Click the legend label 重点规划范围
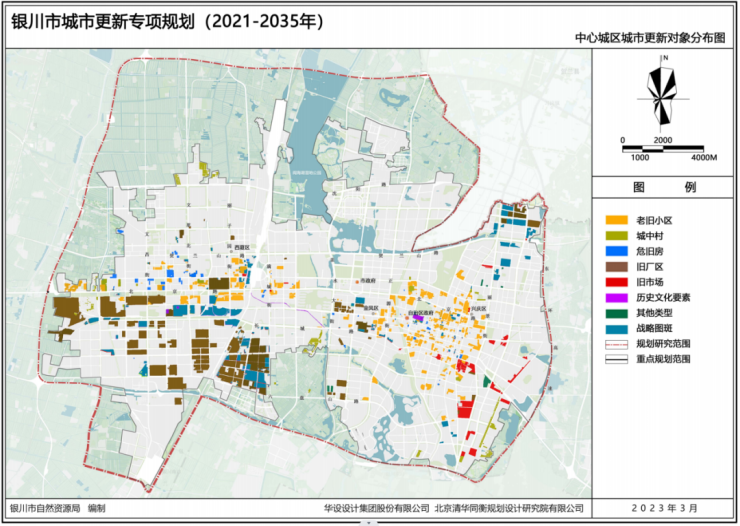This screenshot has height=526, width=740. click(x=663, y=359)
